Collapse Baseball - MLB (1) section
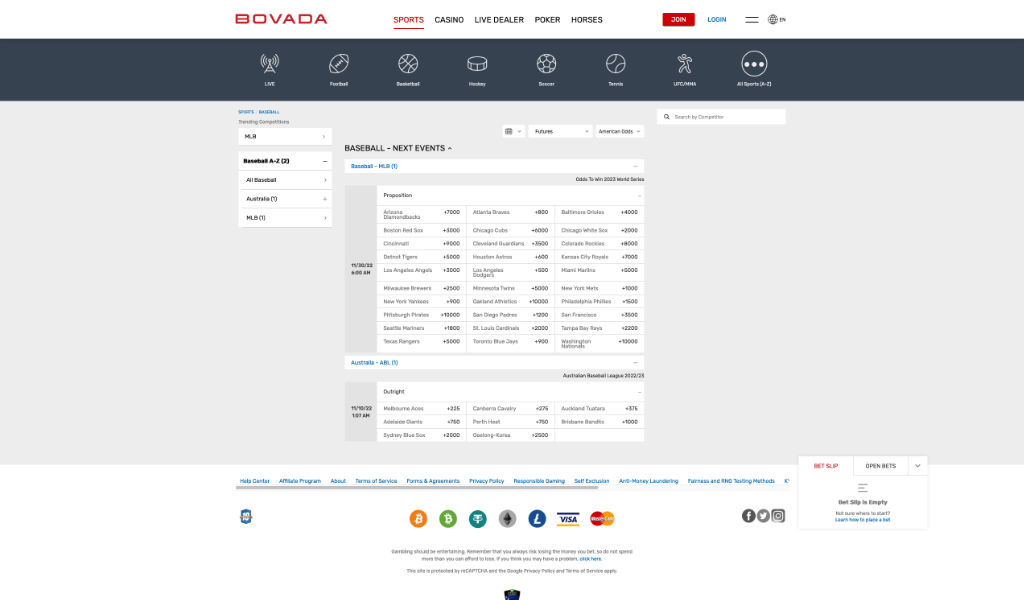The image size is (1024, 600). pyautogui.click(x=635, y=166)
